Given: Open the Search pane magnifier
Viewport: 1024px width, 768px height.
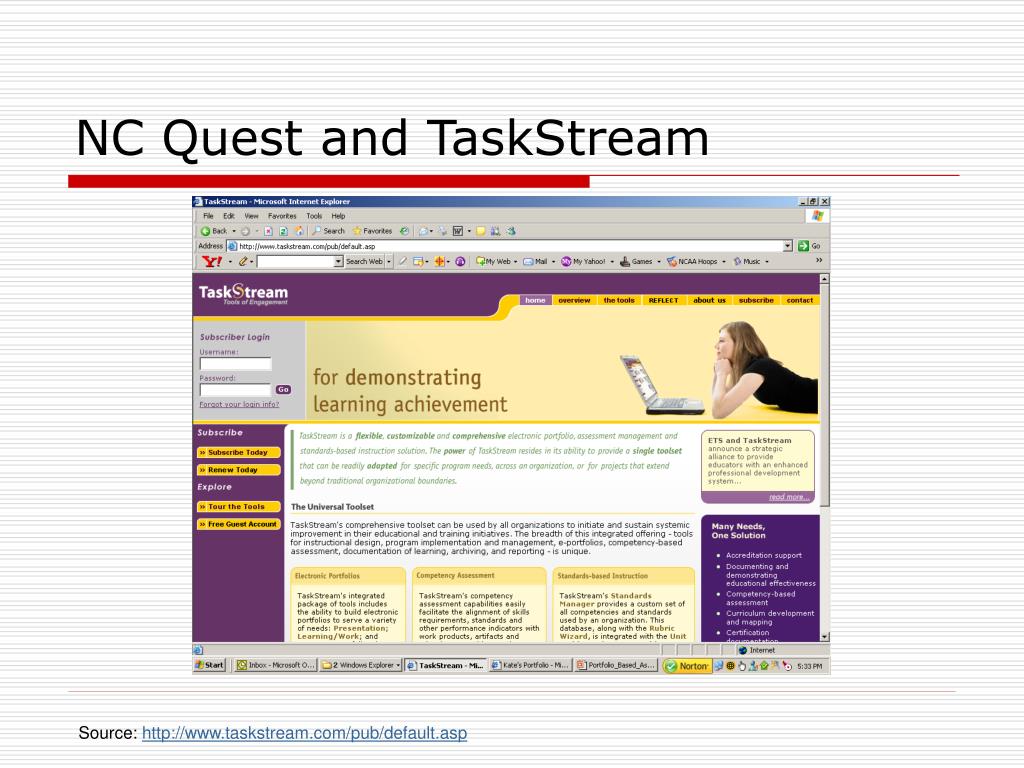Looking at the screenshot, I should [x=316, y=231].
